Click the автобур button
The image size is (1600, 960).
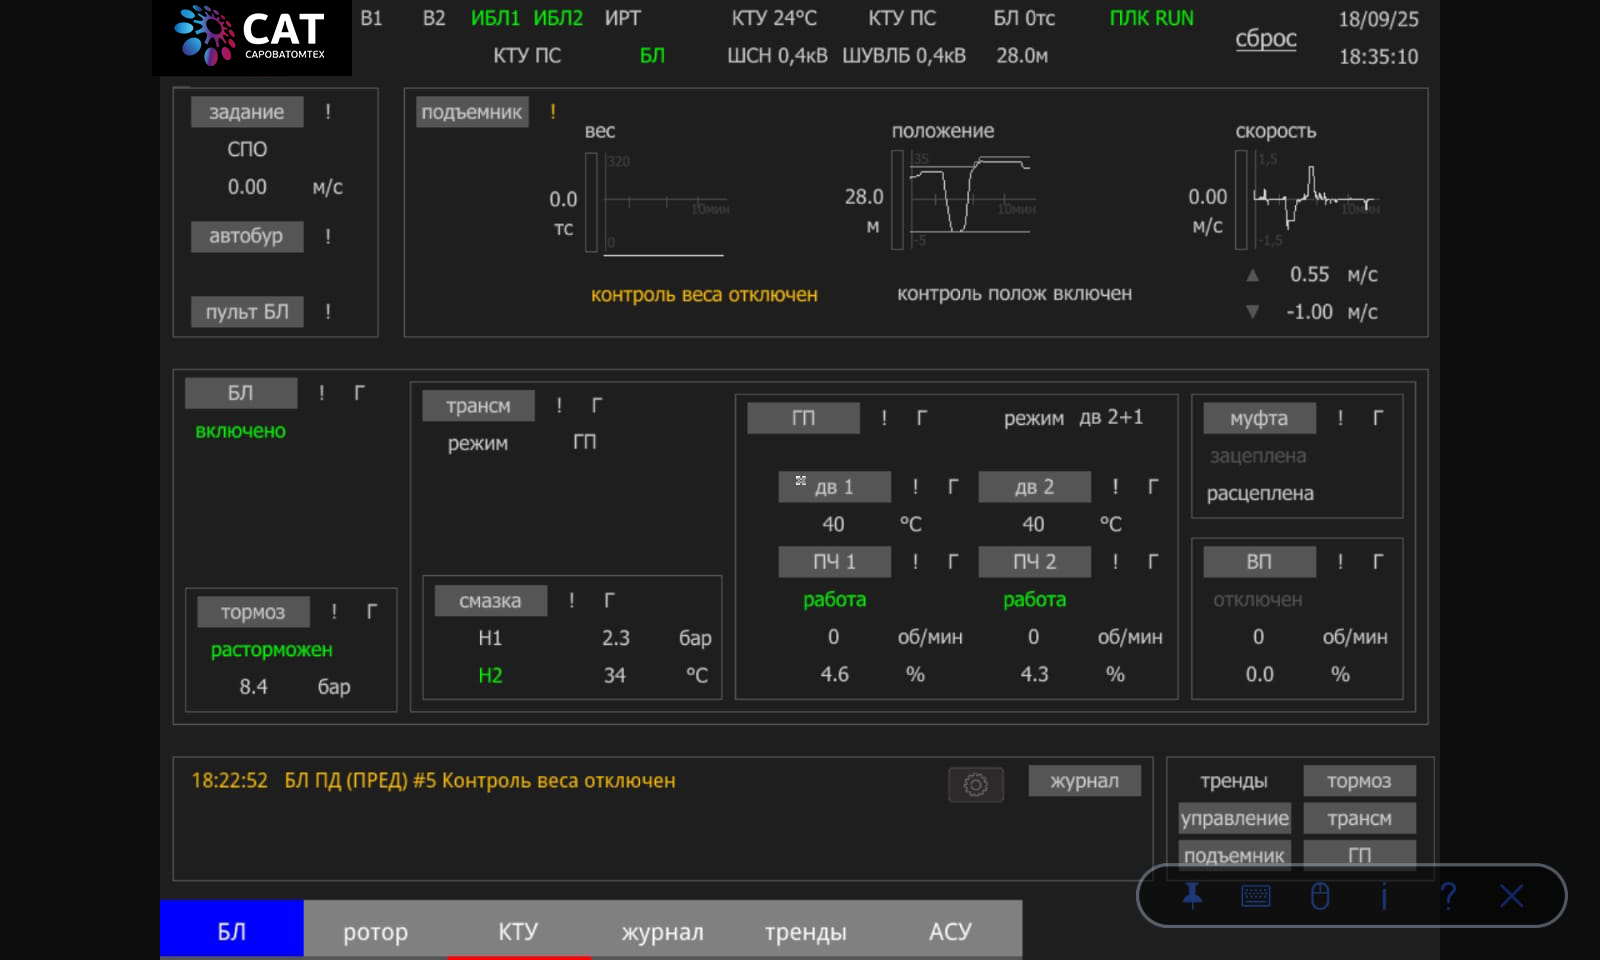pyautogui.click(x=247, y=236)
